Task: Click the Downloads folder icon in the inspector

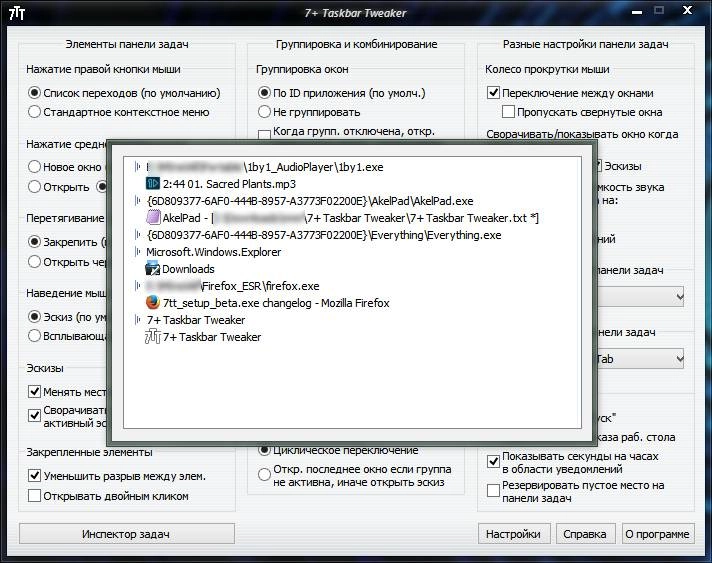Action: pos(153,268)
